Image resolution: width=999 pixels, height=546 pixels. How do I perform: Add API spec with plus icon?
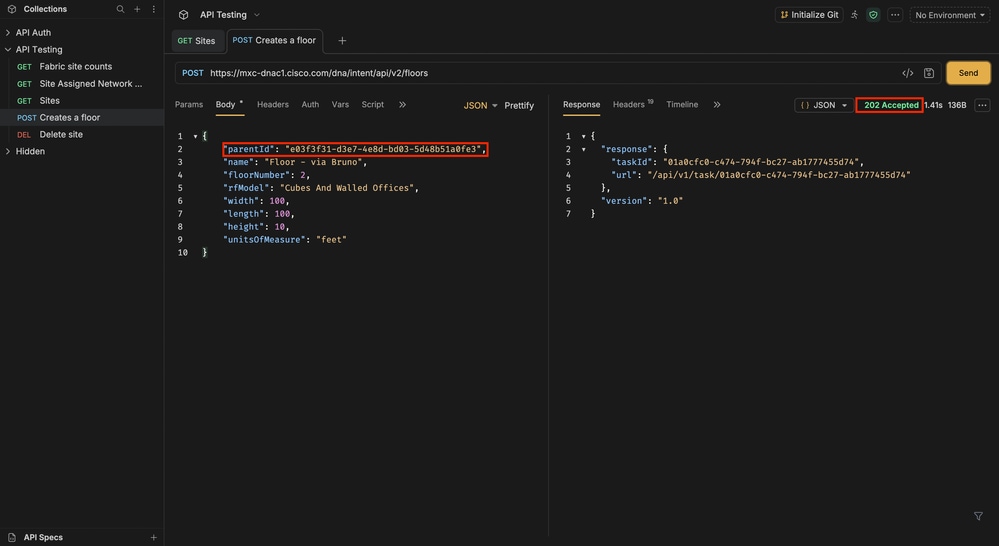point(154,538)
